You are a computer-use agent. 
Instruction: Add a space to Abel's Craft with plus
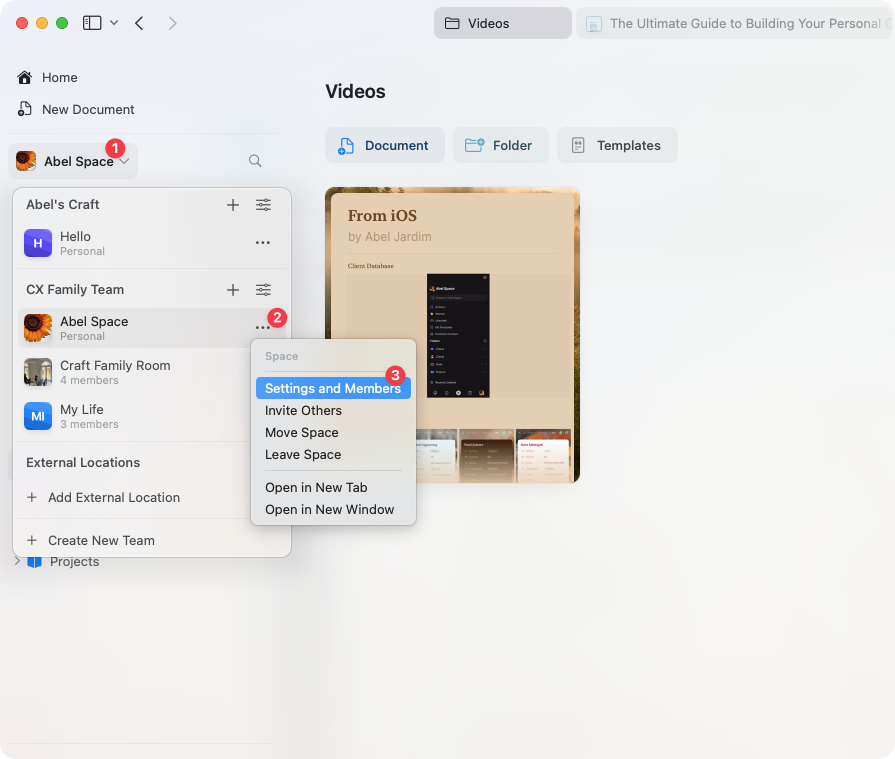point(233,205)
